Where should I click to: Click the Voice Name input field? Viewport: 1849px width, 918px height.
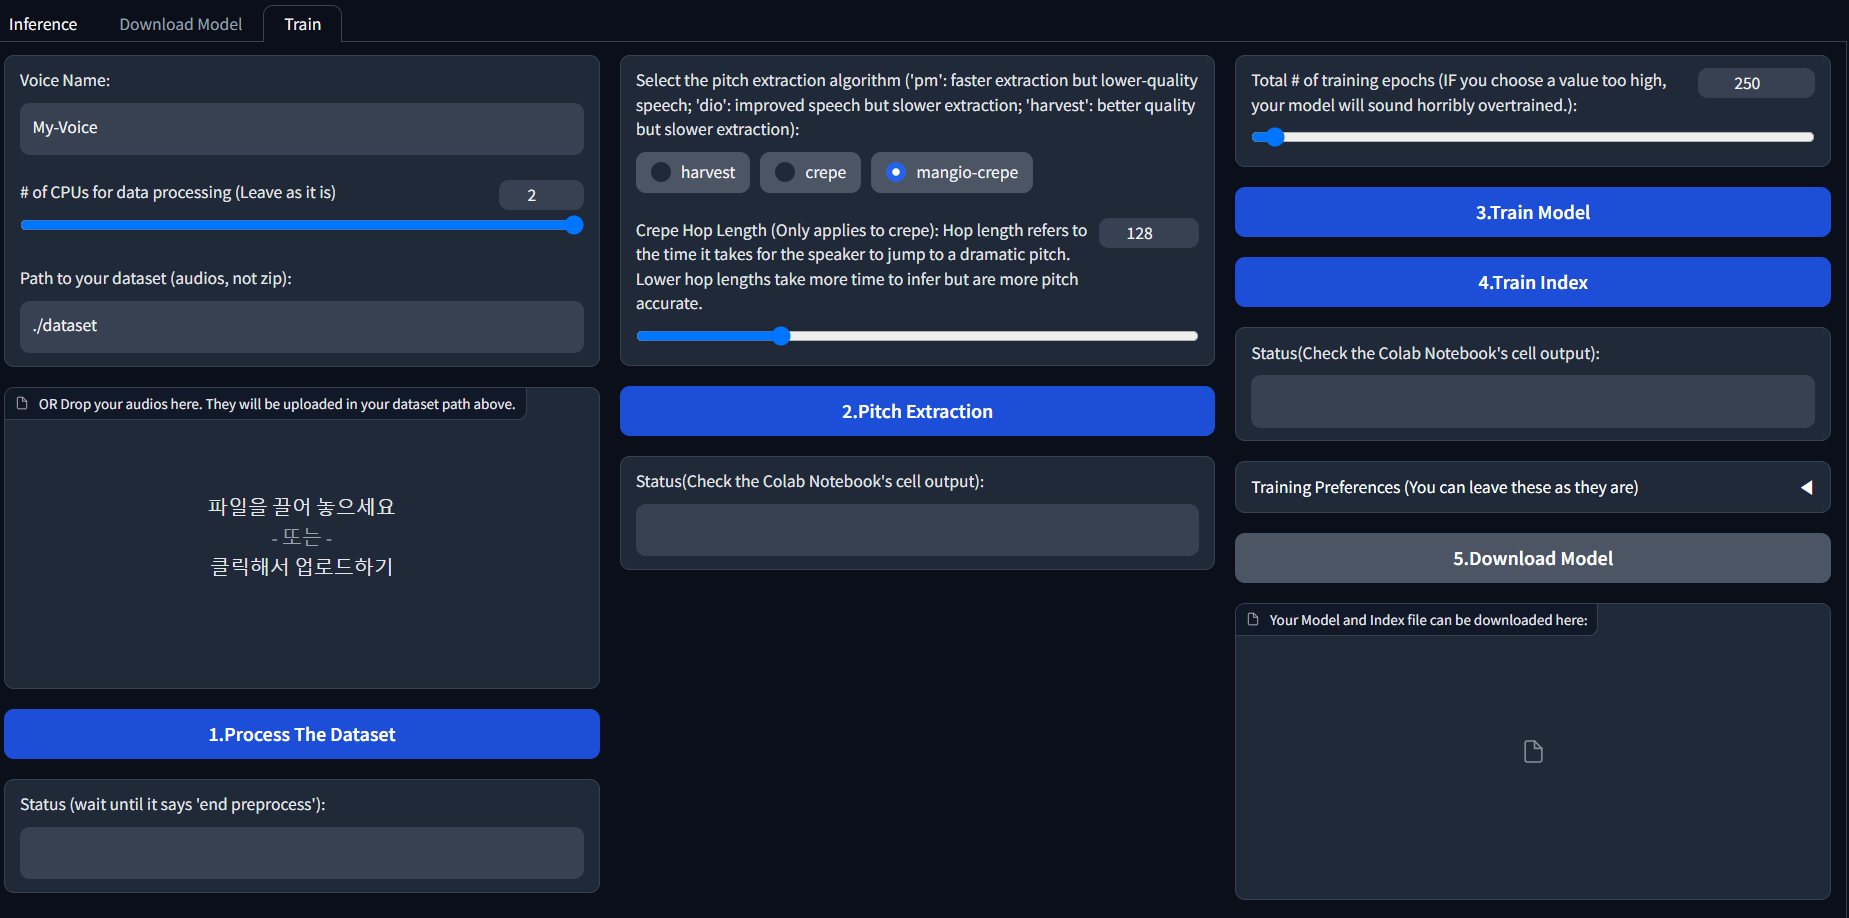tap(302, 129)
